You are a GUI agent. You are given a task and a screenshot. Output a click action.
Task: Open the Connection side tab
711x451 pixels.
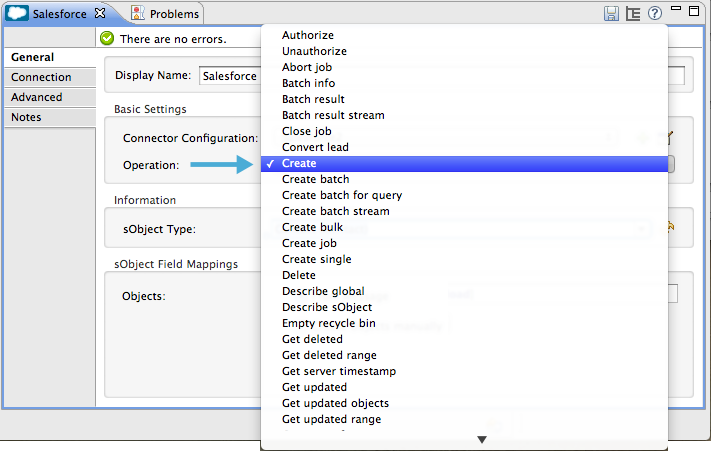tap(50, 77)
